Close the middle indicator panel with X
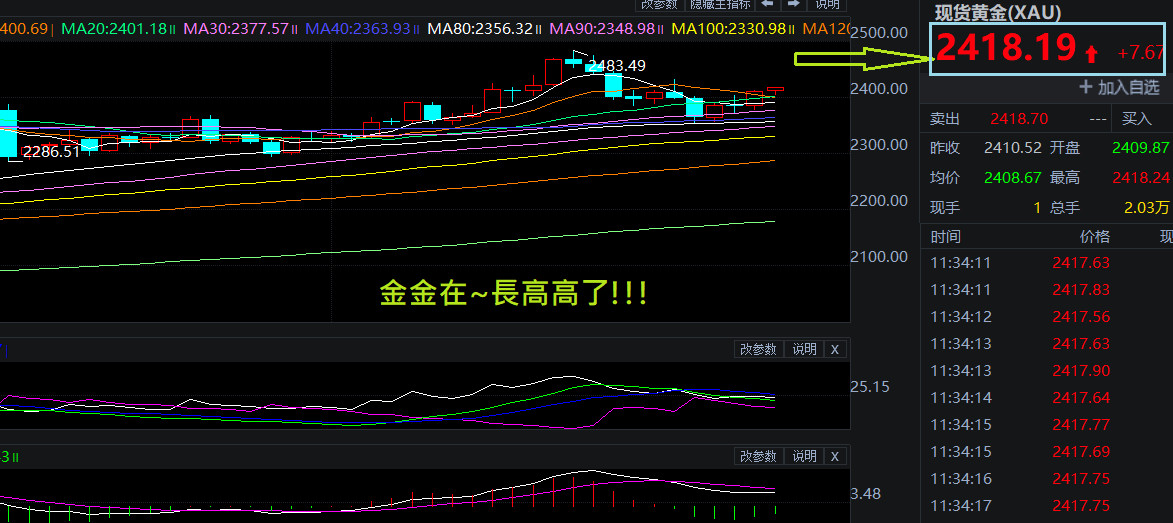 tap(835, 349)
